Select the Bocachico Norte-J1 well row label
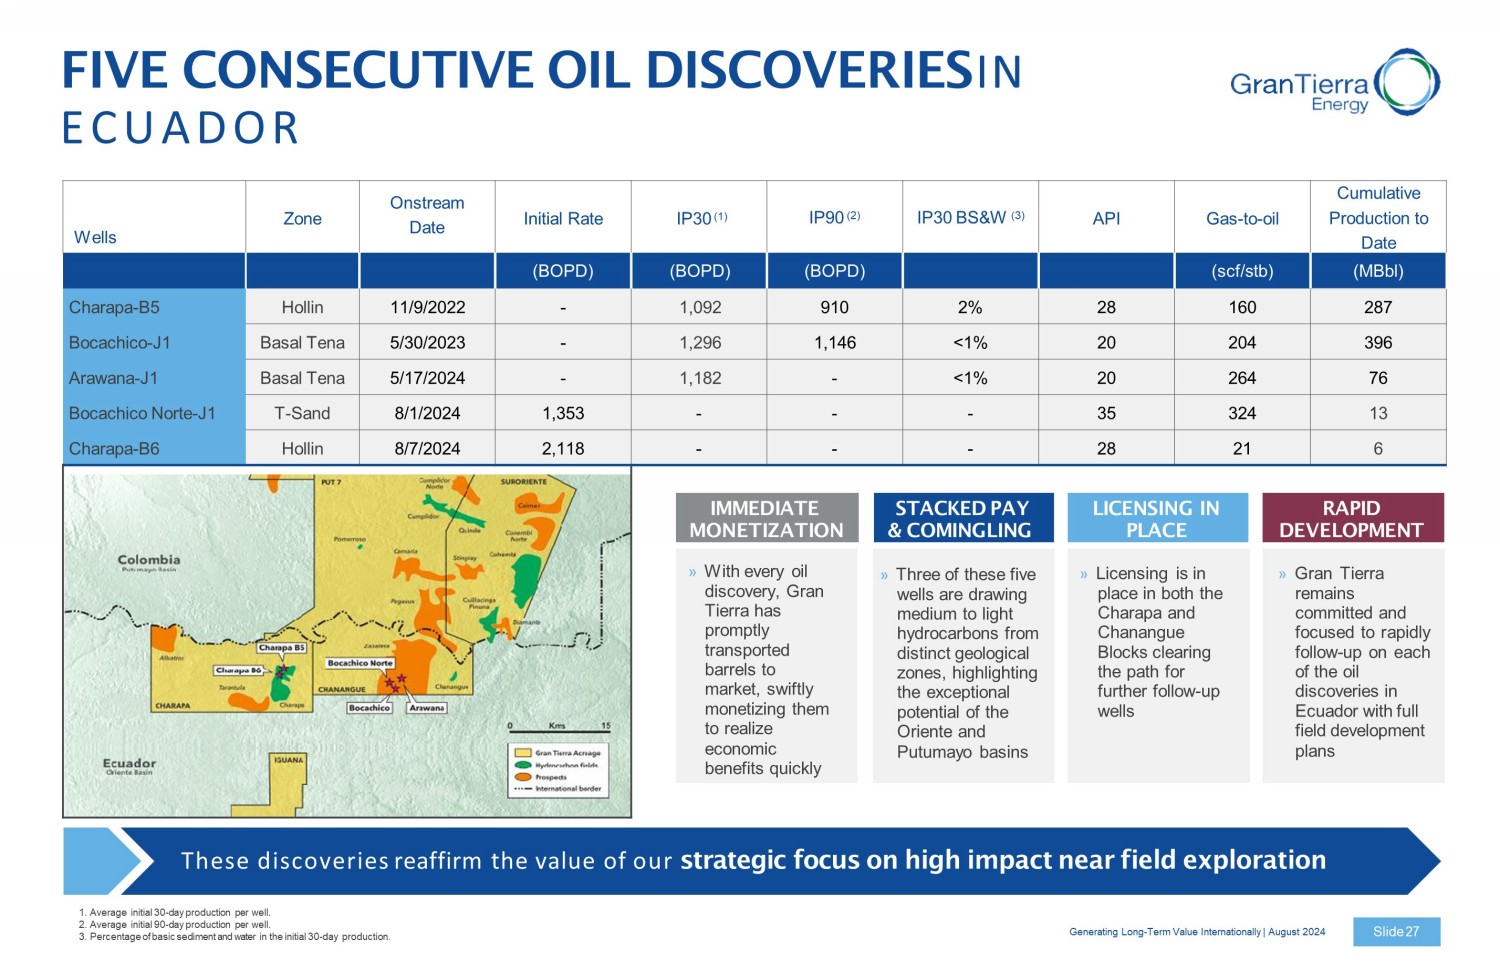The height and width of the screenshot is (971, 1500). coord(142,413)
